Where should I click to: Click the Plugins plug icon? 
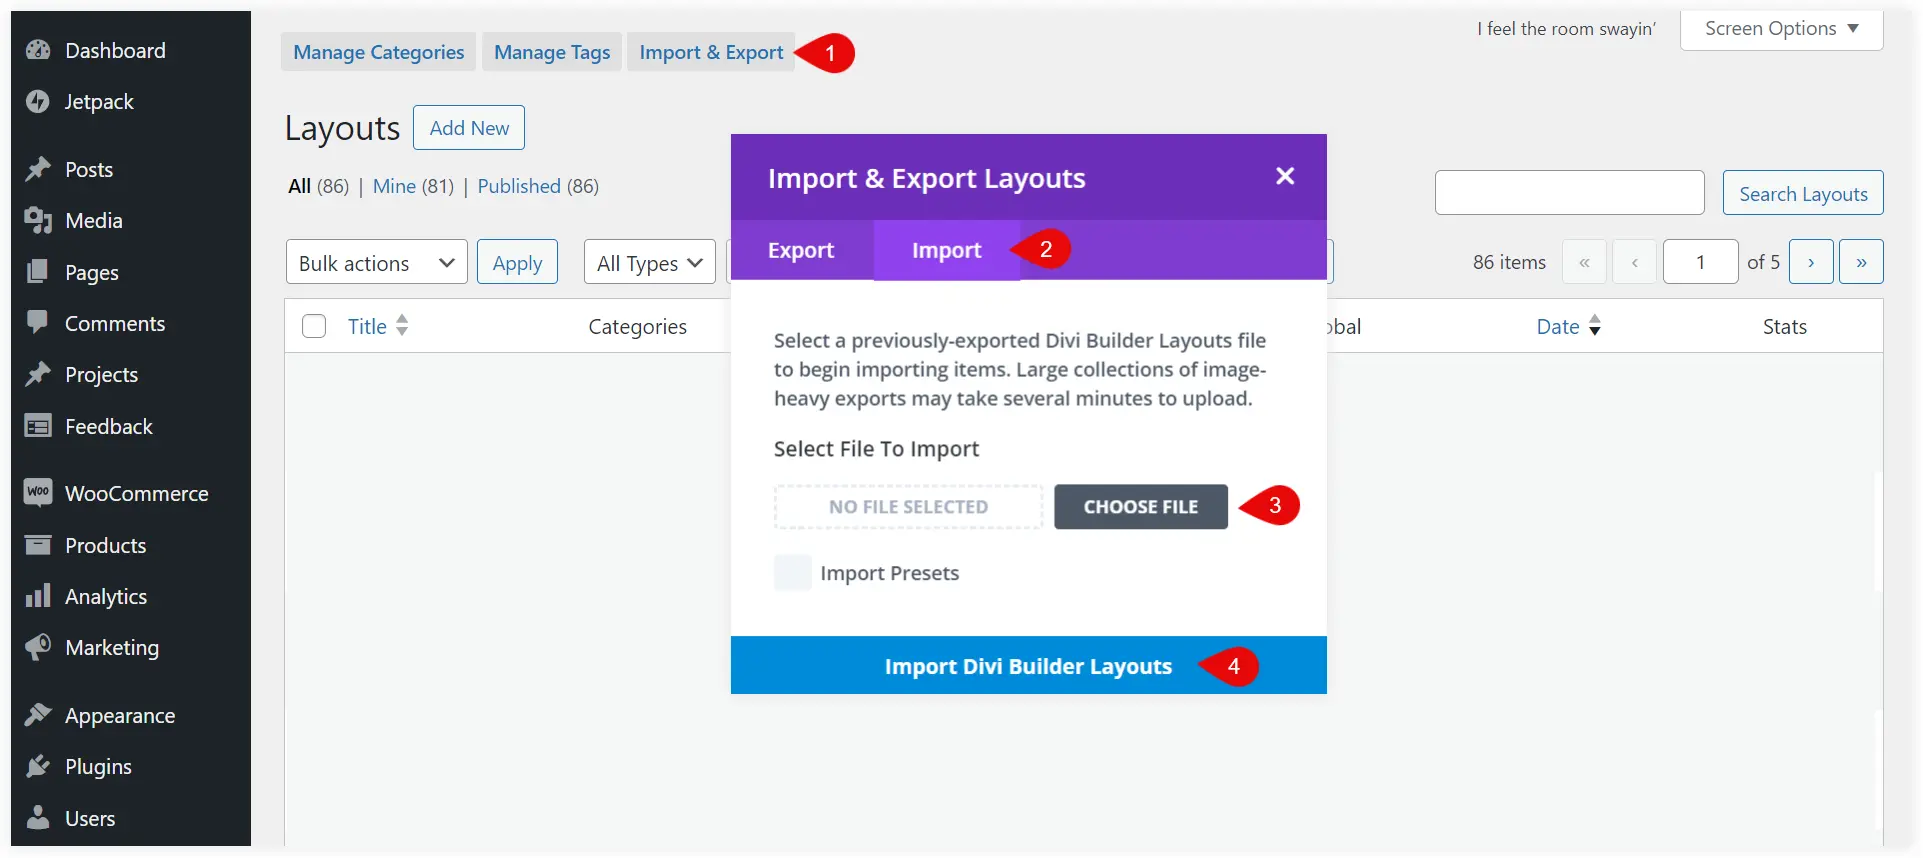38,766
